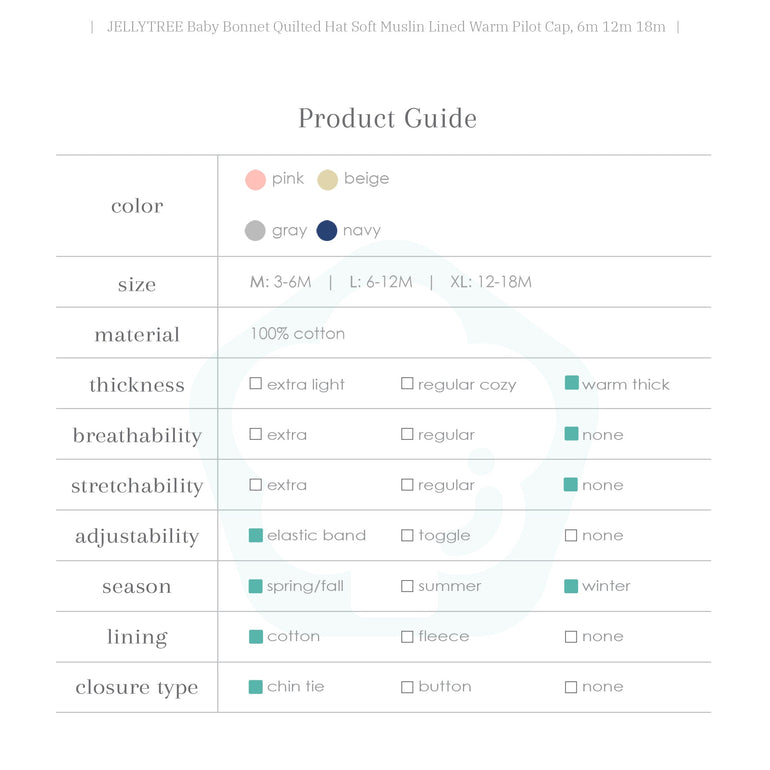Tick the regular cozy checkbox

click(407, 384)
